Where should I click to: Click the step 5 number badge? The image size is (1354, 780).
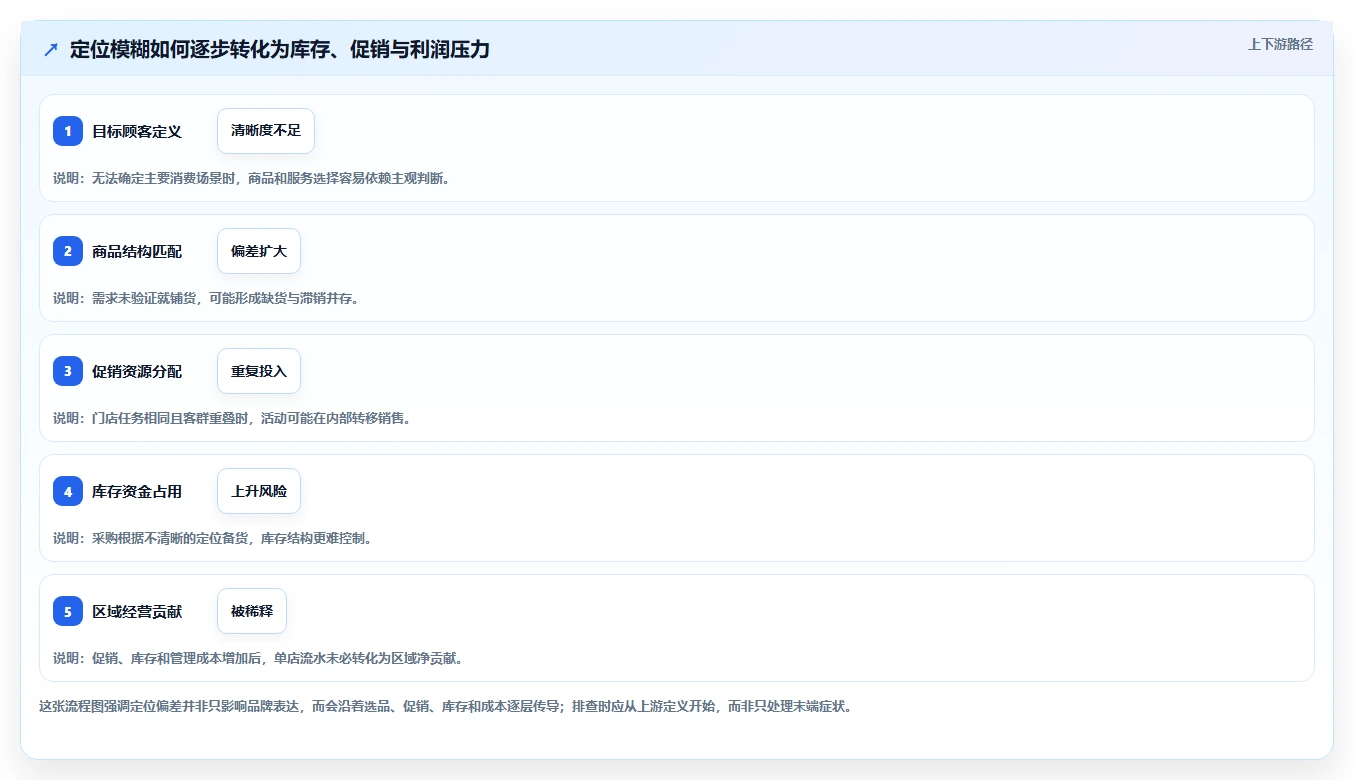[68, 611]
